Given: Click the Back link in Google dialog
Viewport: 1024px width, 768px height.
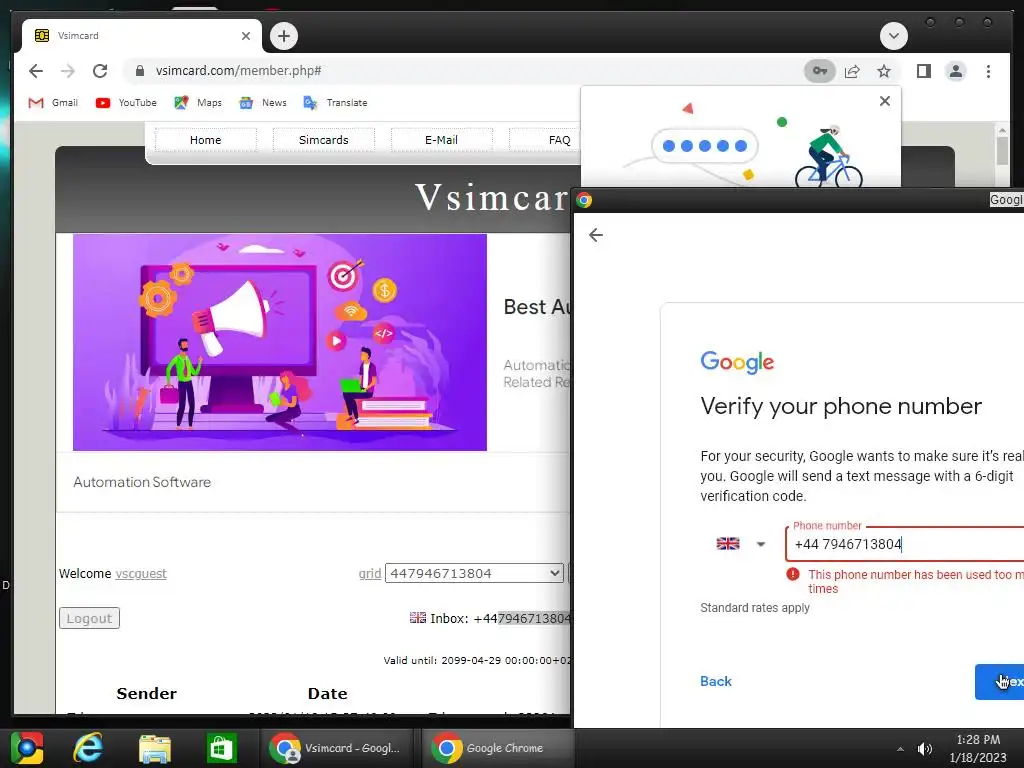Looking at the screenshot, I should tap(716, 681).
